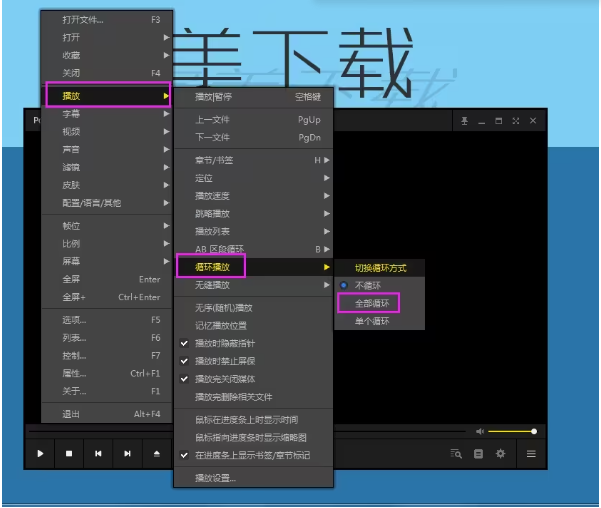Click the Play button in control bar
The image size is (601, 508).
tap(41, 454)
